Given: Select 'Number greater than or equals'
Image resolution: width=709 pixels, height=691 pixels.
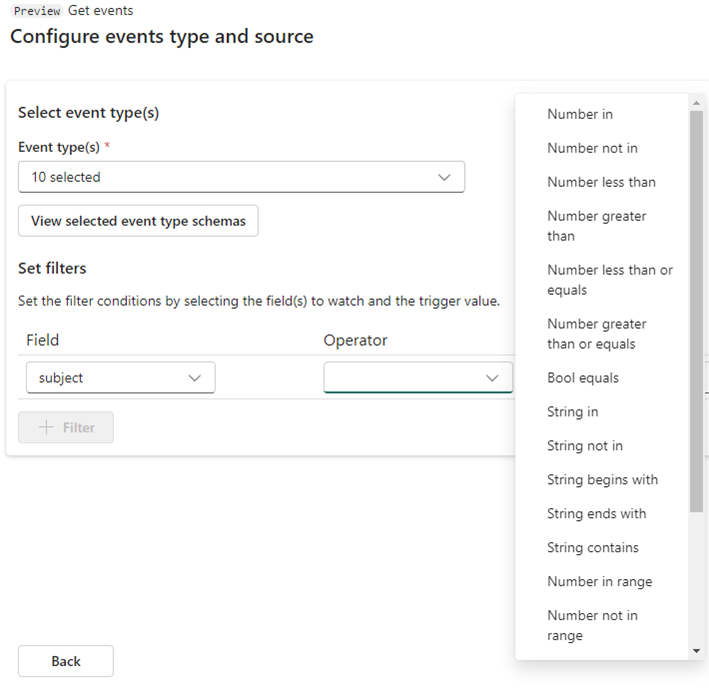Looking at the screenshot, I should click(597, 334).
